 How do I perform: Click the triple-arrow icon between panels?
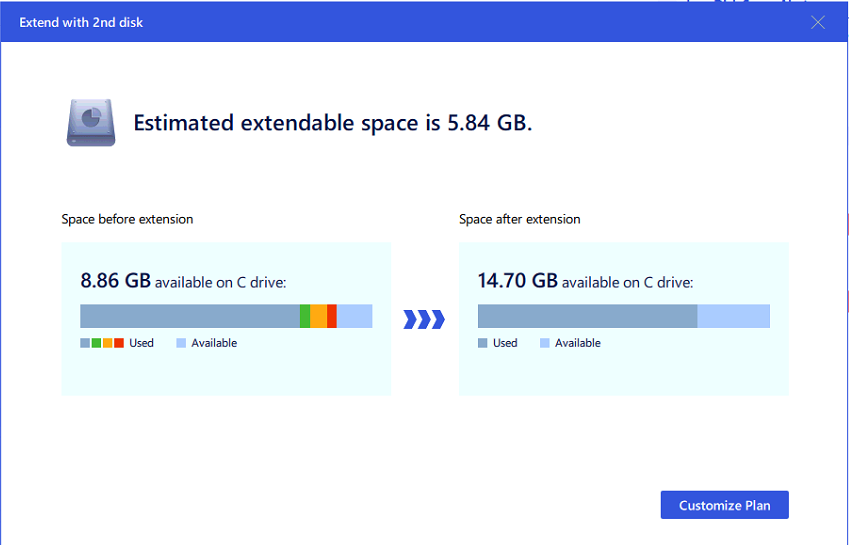[423, 319]
